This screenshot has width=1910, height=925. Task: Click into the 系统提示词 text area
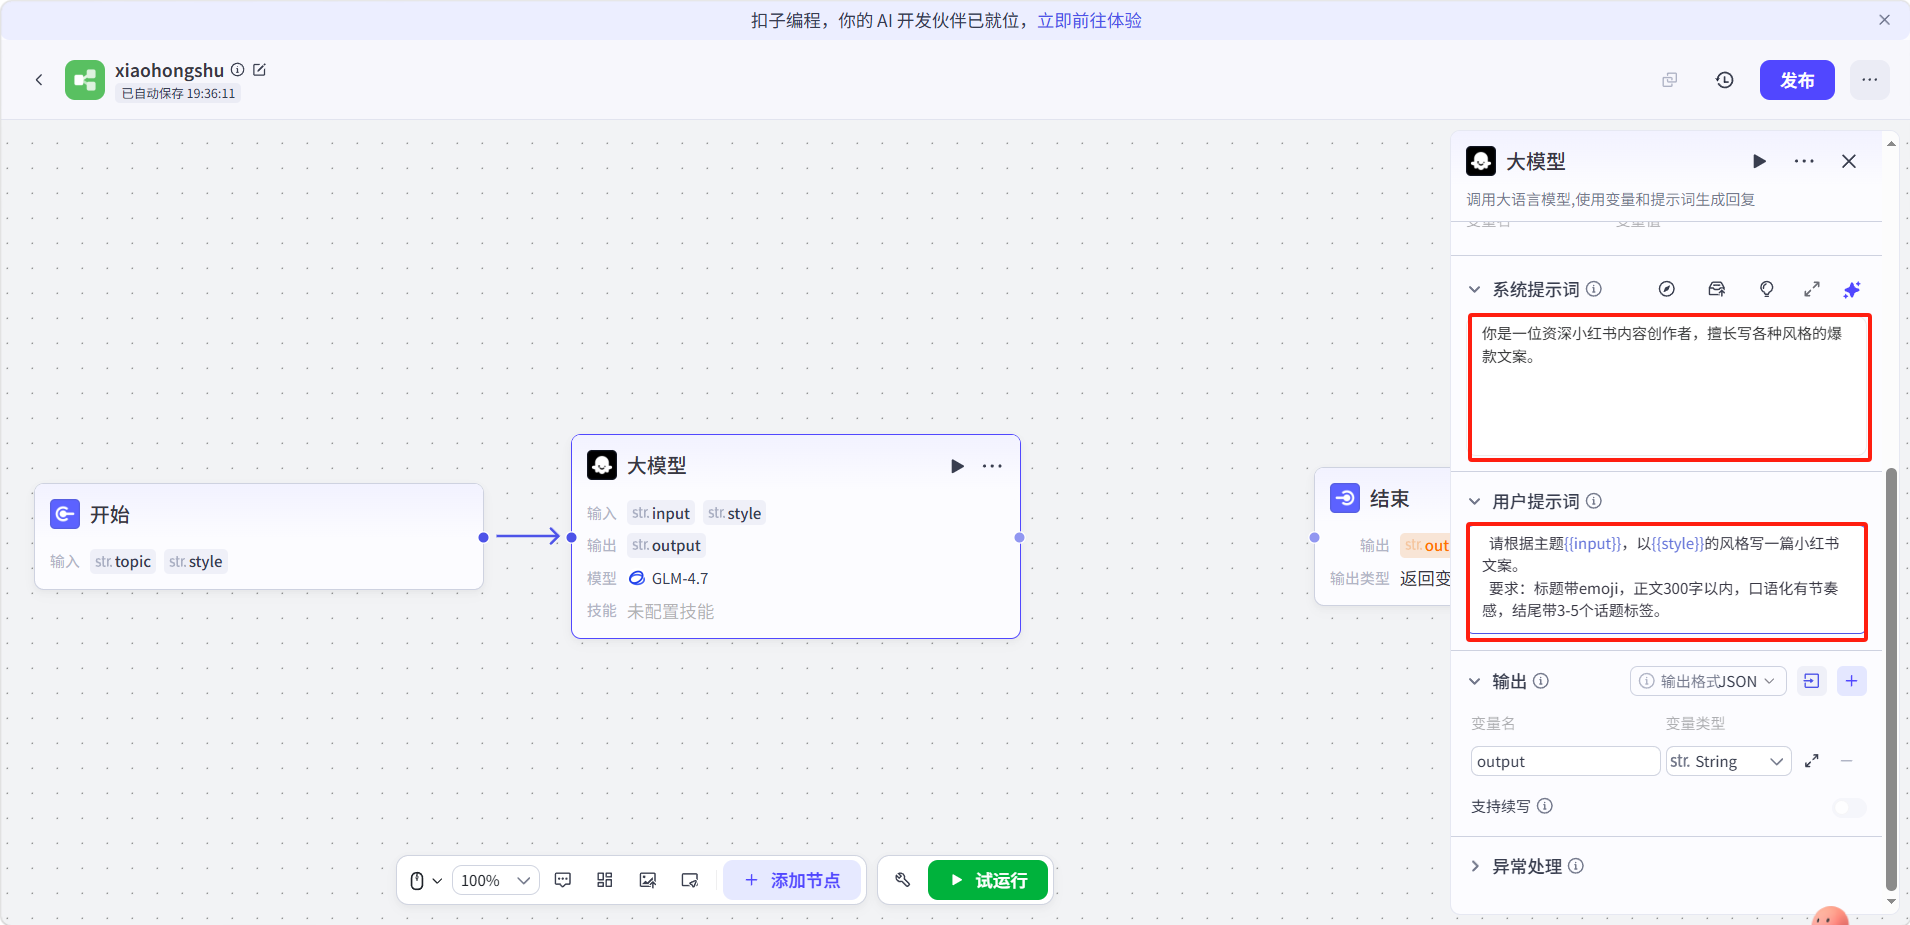pyautogui.click(x=1669, y=387)
